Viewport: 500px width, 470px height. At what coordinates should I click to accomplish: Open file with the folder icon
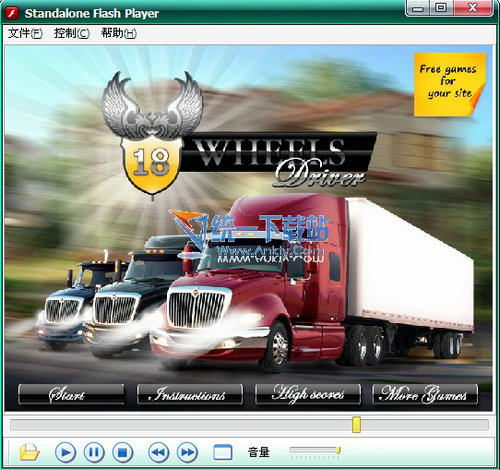pos(30,452)
